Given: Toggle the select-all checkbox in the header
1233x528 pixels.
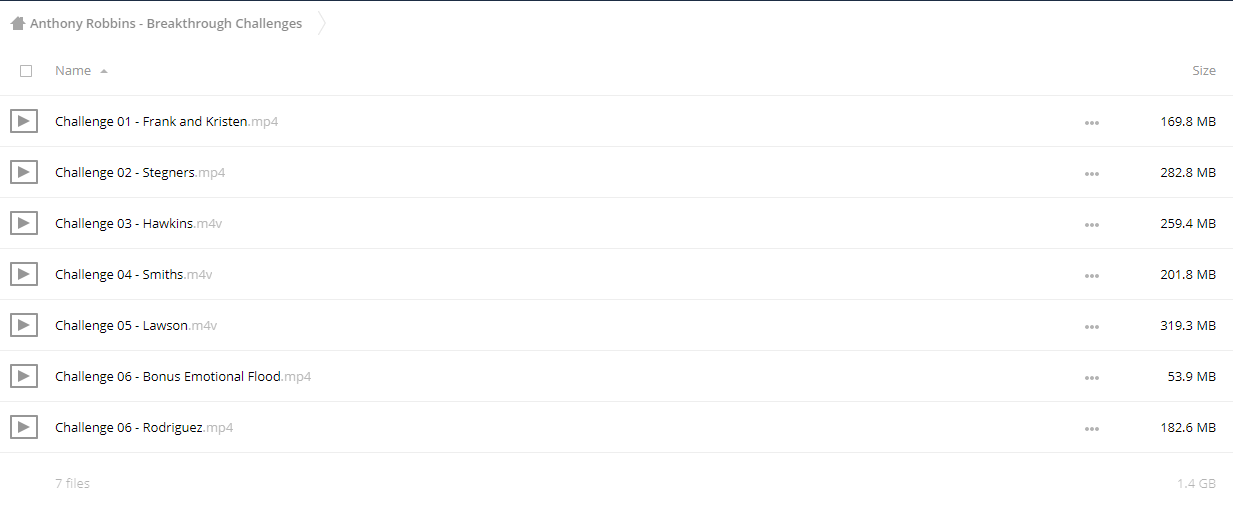Looking at the screenshot, I should (x=26, y=71).
